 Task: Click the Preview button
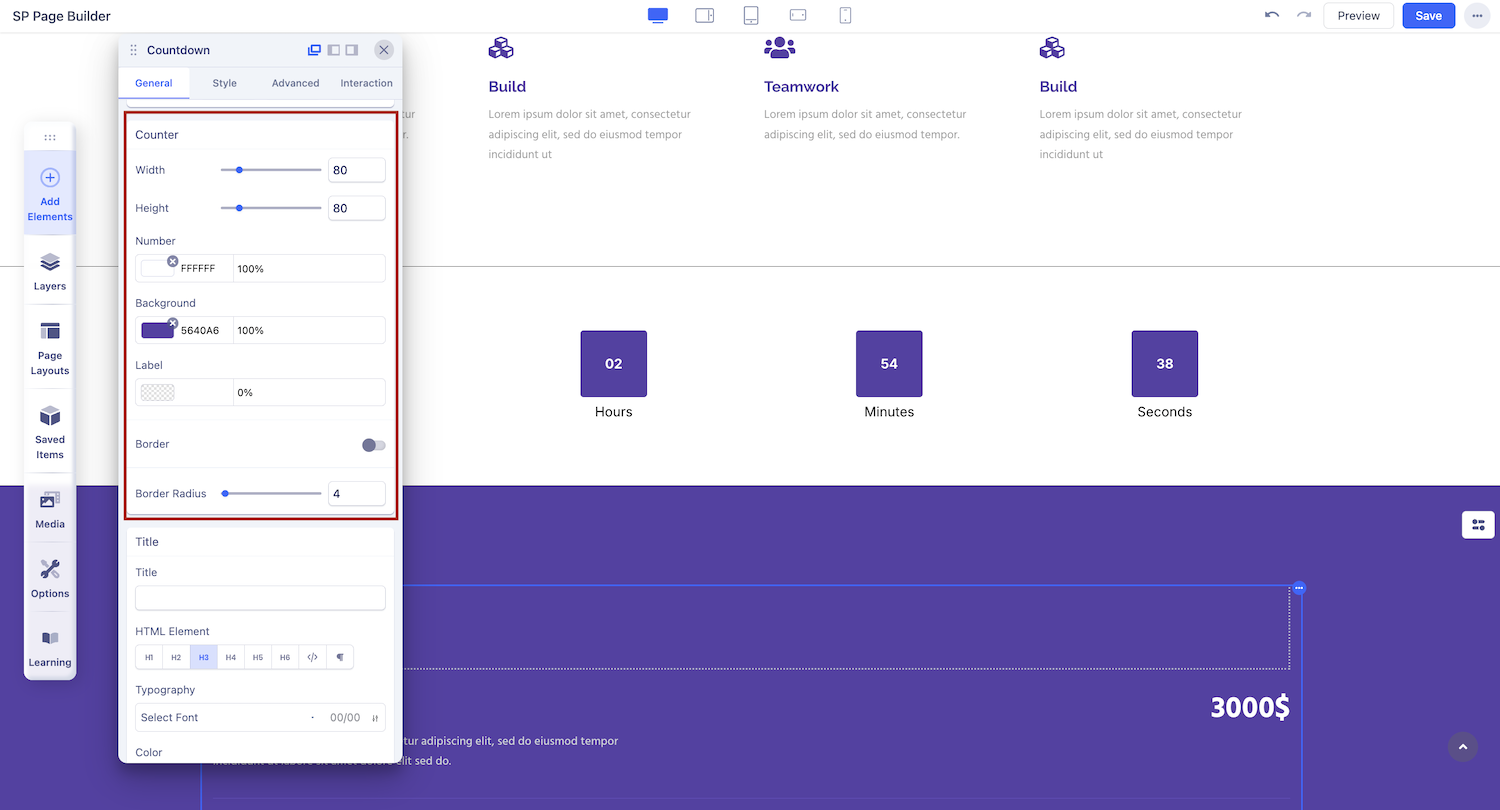click(1358, 16)
